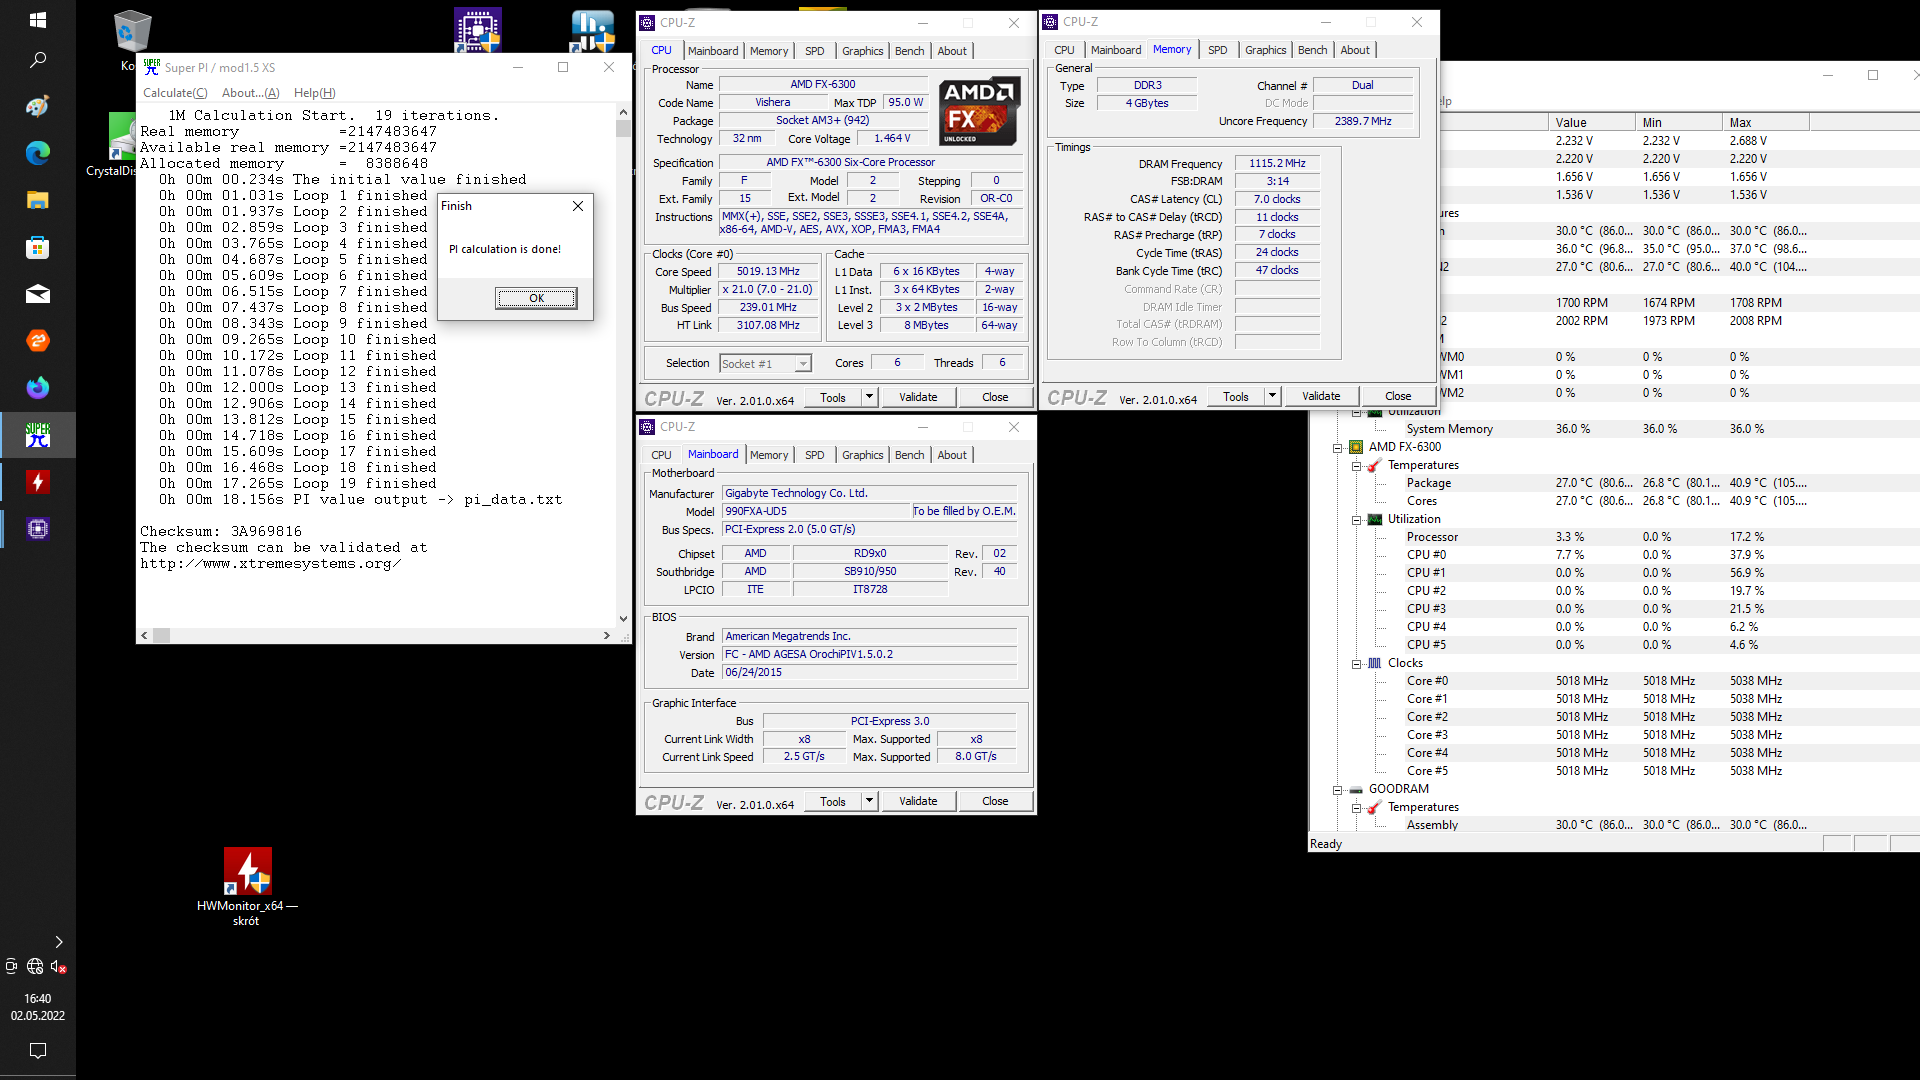Collapse the AMD FX-6300 tree node

click(1337, 448)
